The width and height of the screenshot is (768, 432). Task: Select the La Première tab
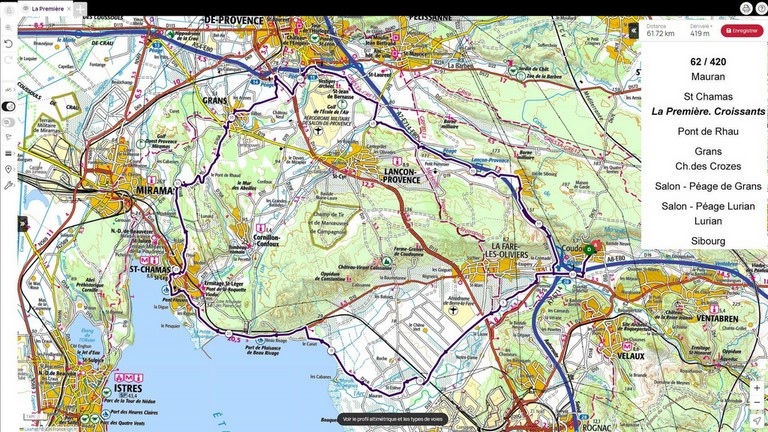tap(44, 8)
